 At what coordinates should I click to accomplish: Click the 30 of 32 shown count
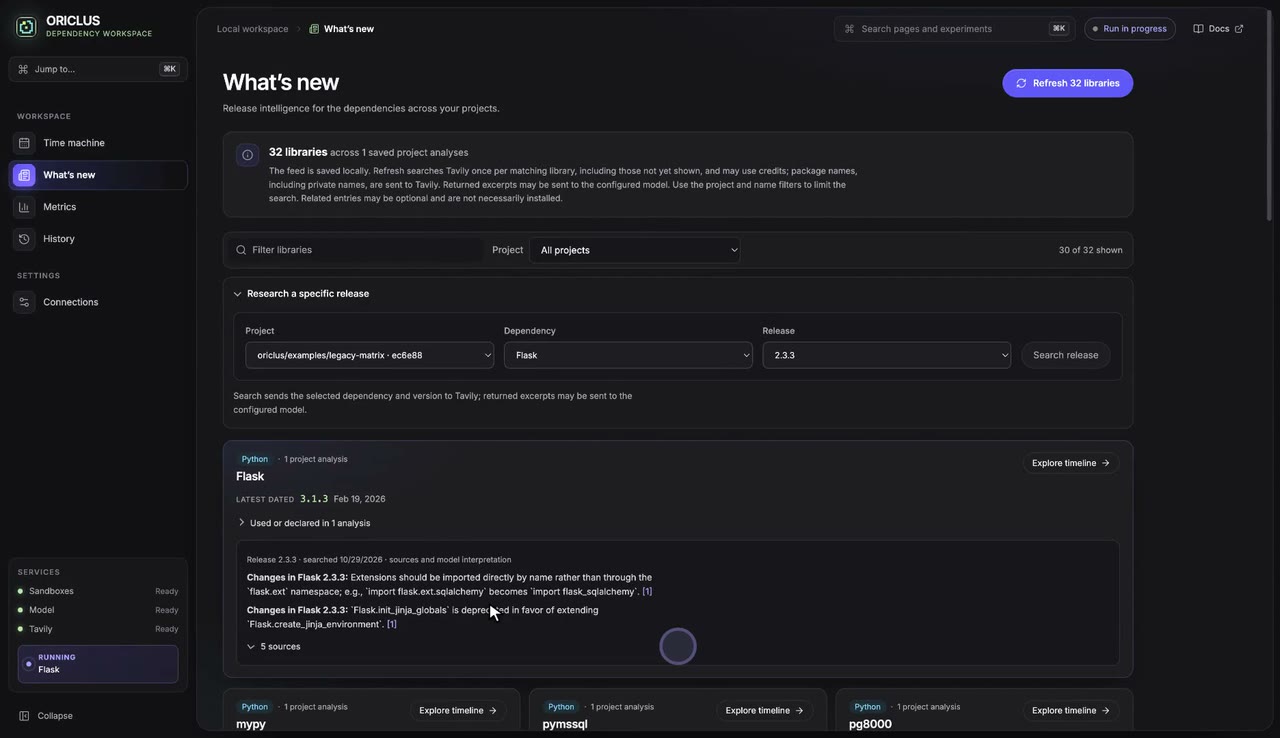click(1090, 250)
